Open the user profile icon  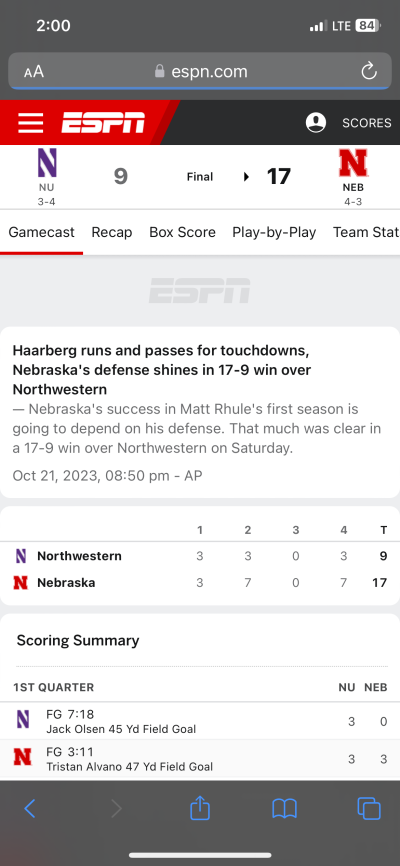316,123
